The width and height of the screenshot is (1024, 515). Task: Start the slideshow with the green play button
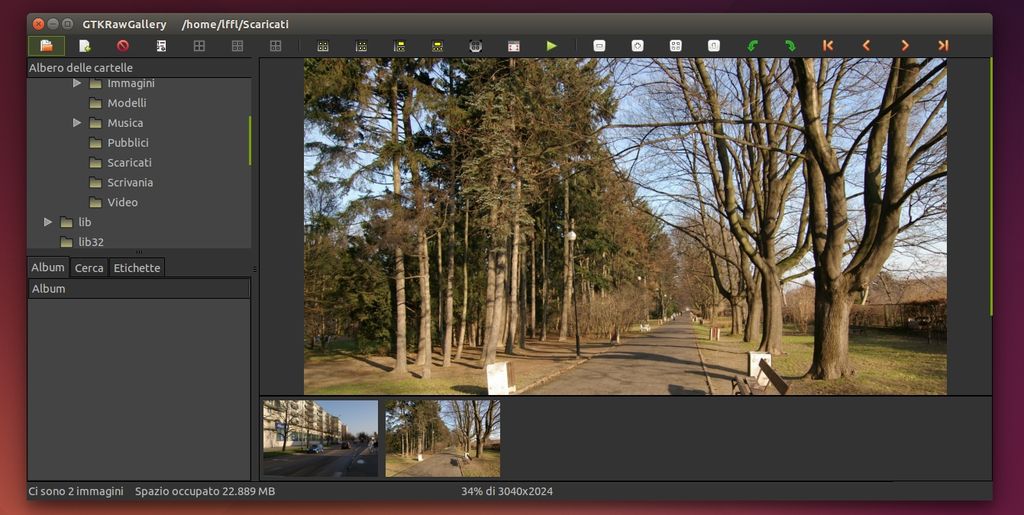pos(551,46)
